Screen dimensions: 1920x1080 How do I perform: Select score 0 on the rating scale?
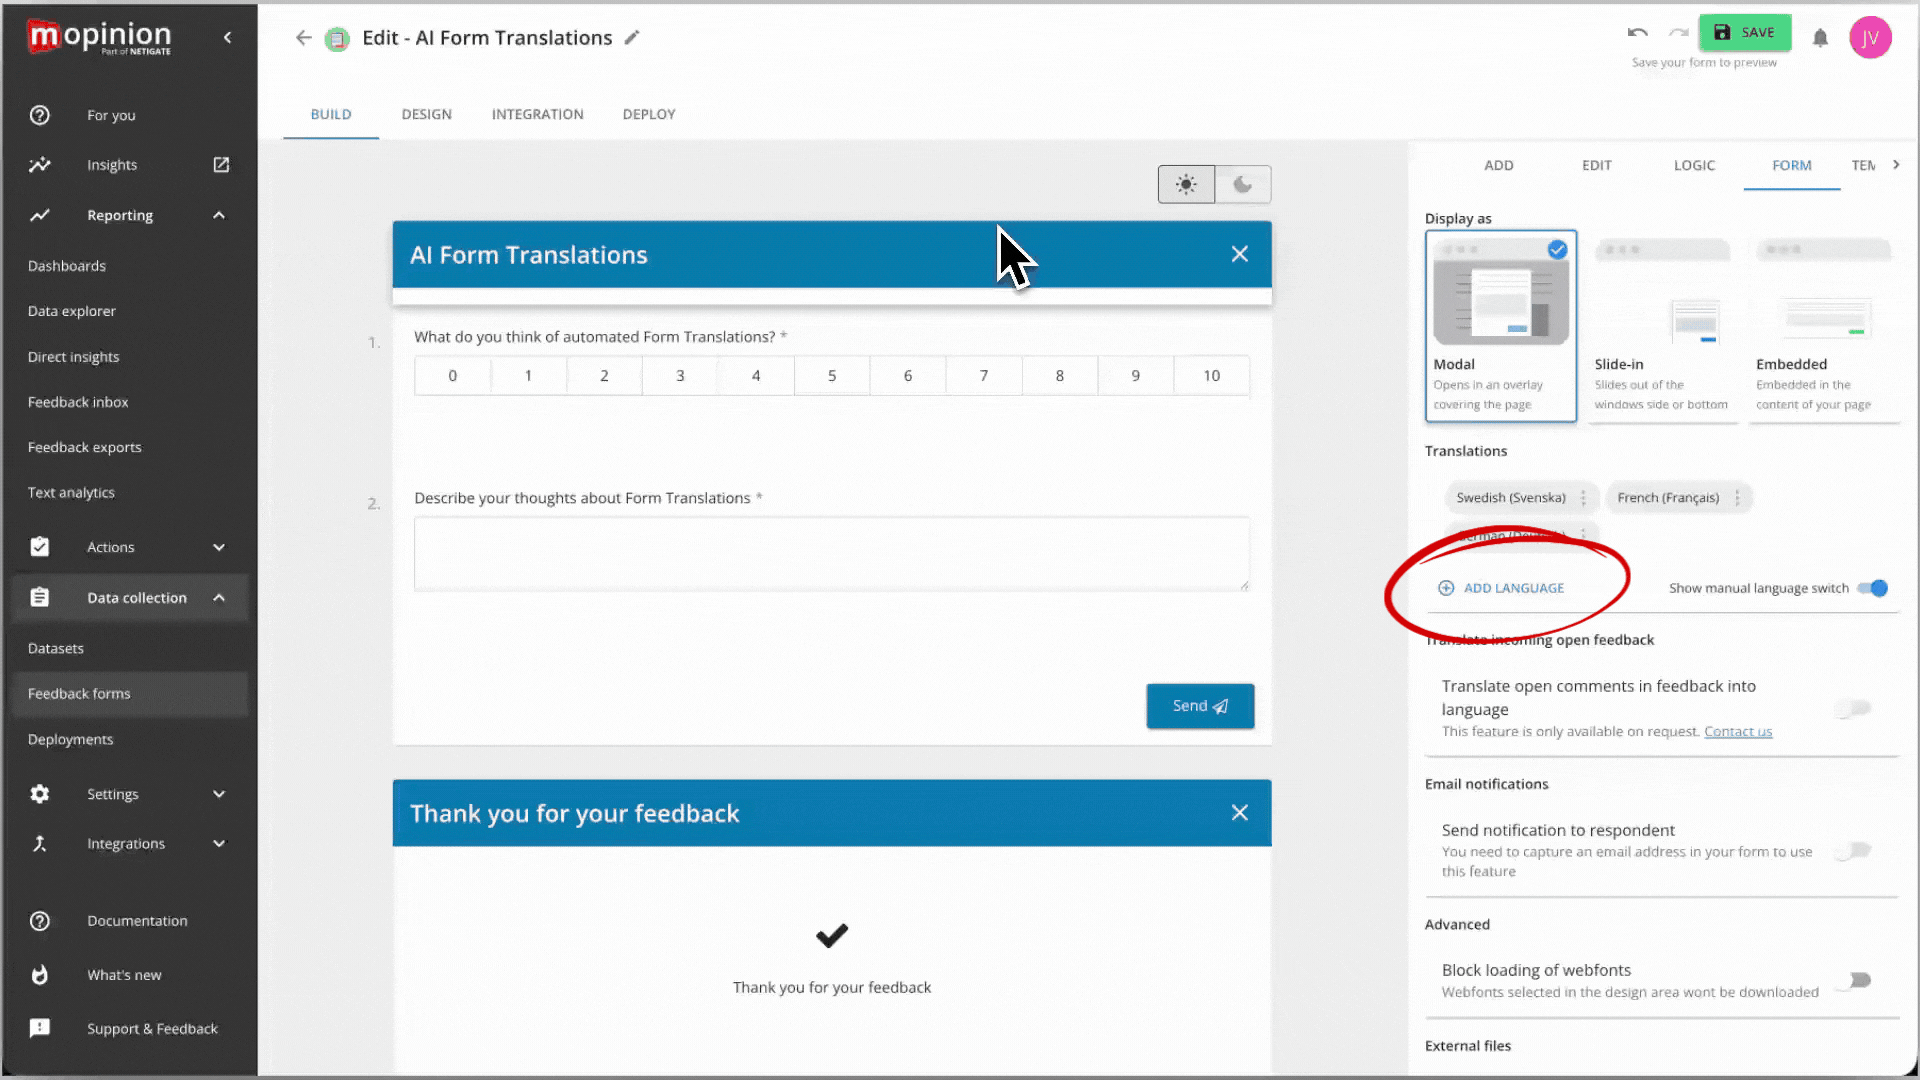click(453, 376)
